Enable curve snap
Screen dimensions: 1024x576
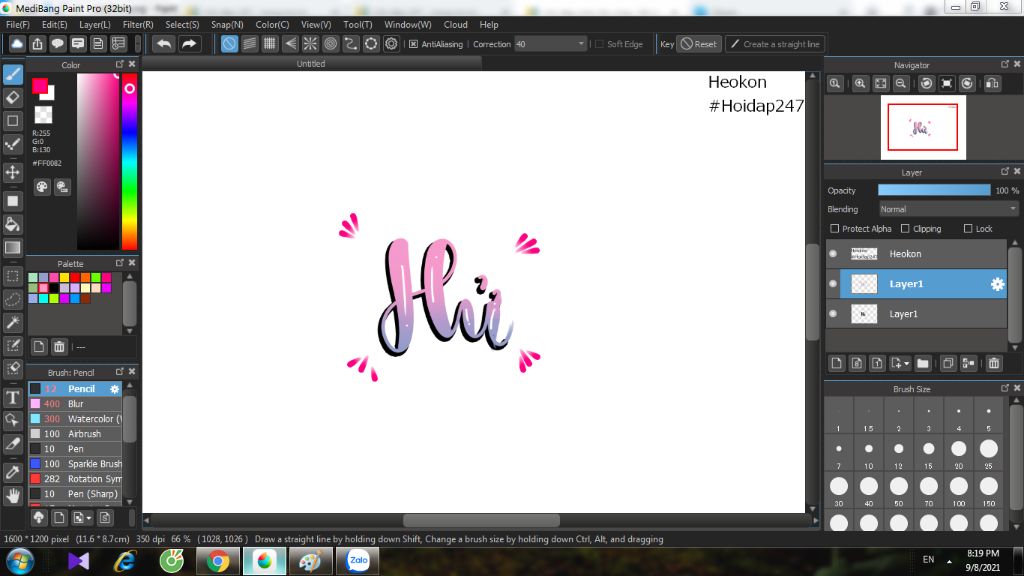pyautogui.click(x=351, y=44)
